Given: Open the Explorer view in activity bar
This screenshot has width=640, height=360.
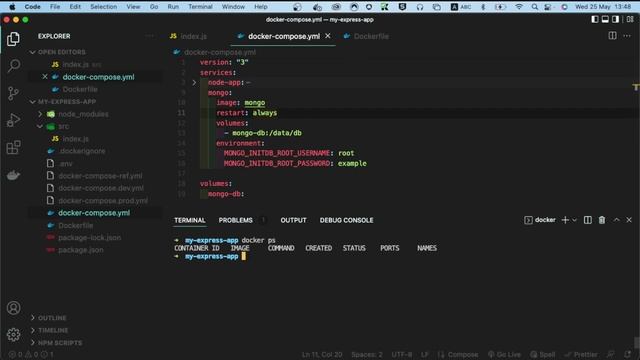Looking at the screenshot, I should point(13,39).
